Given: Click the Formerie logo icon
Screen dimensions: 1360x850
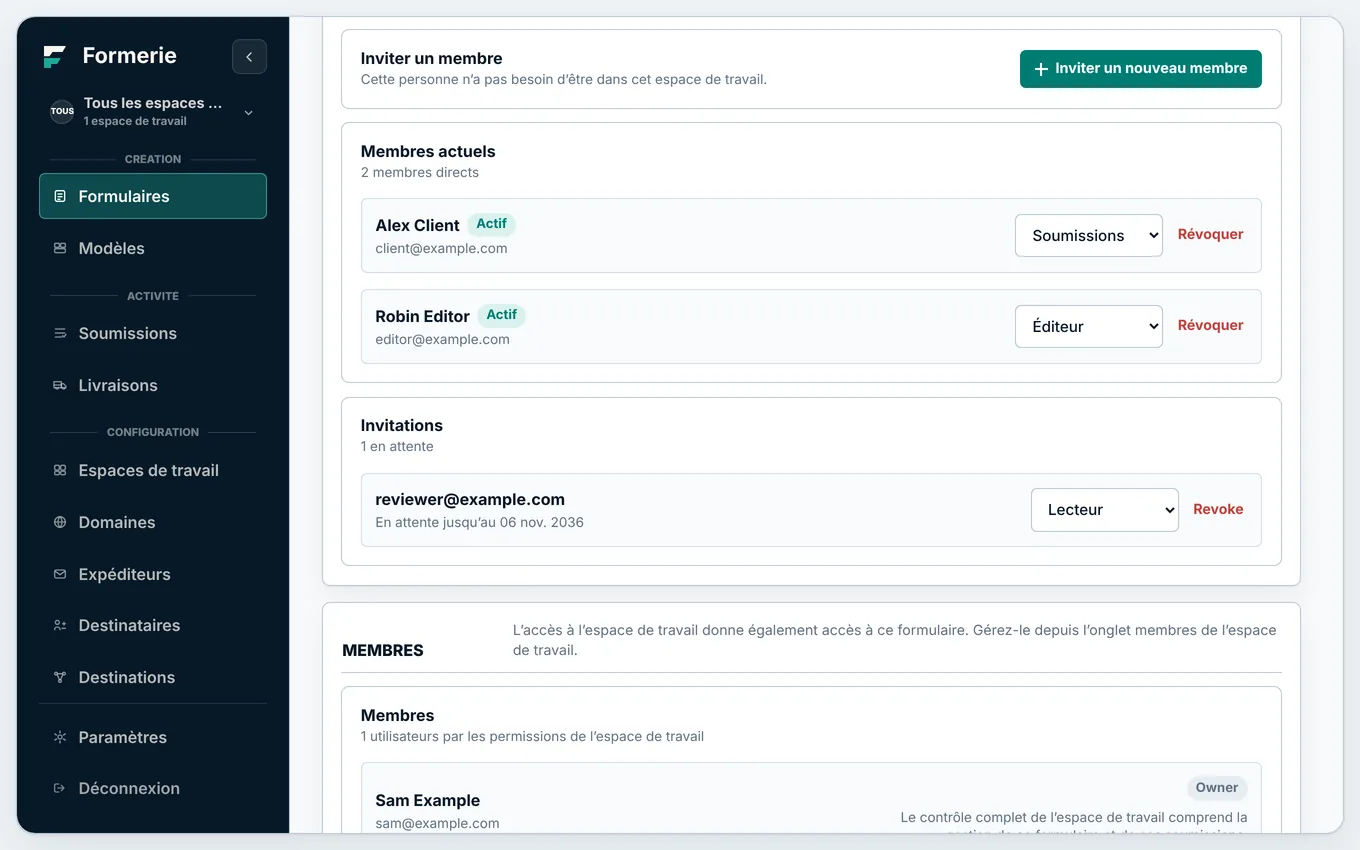Looking at the screenshot, I should 55,56.
